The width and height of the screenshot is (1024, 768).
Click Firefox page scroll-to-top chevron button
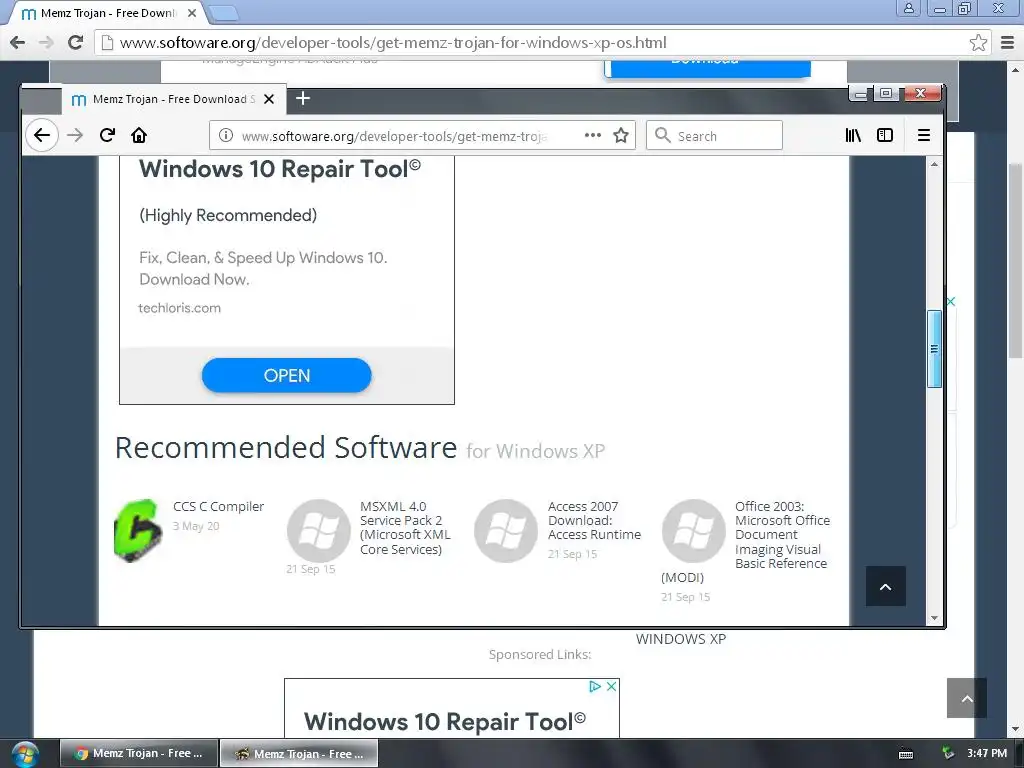point(886,586)
